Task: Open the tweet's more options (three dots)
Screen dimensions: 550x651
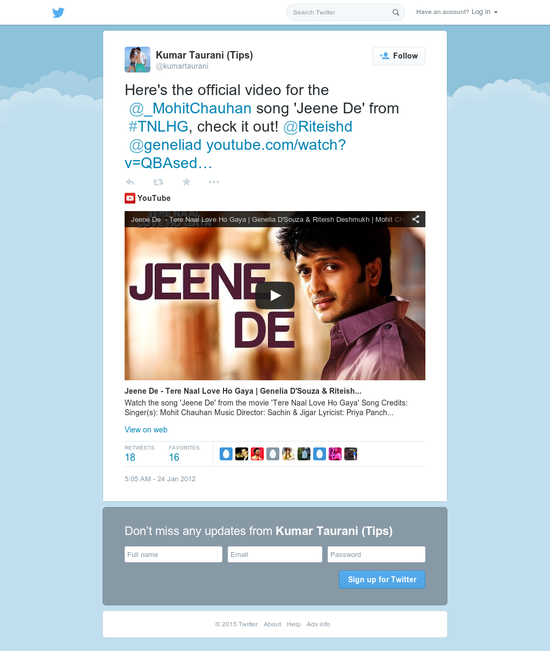Action: tap(214, 182)
